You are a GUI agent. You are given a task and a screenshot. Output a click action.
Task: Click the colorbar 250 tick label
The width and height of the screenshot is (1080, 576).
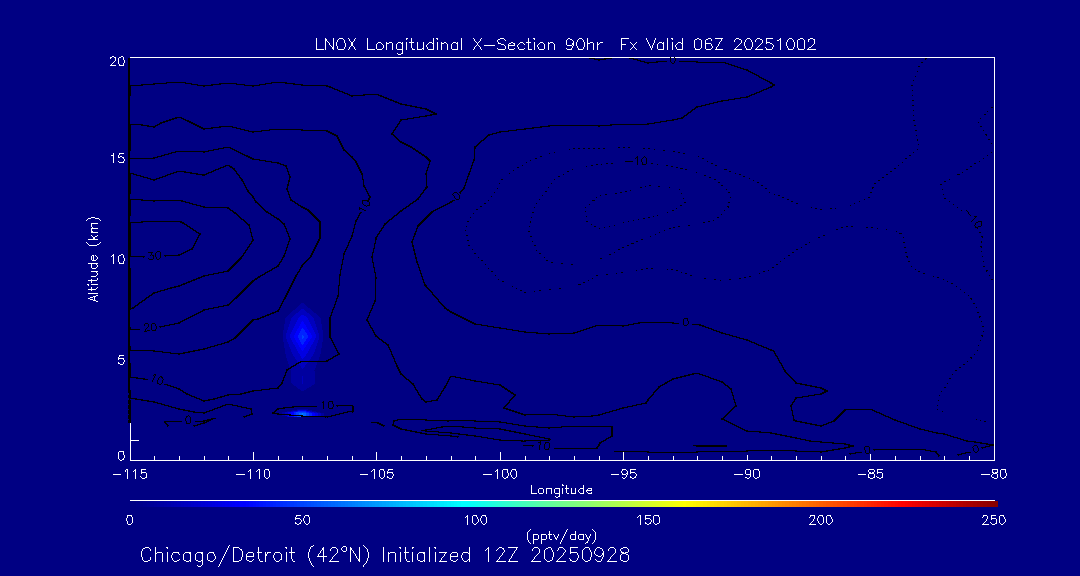click(x=994, y=520)
